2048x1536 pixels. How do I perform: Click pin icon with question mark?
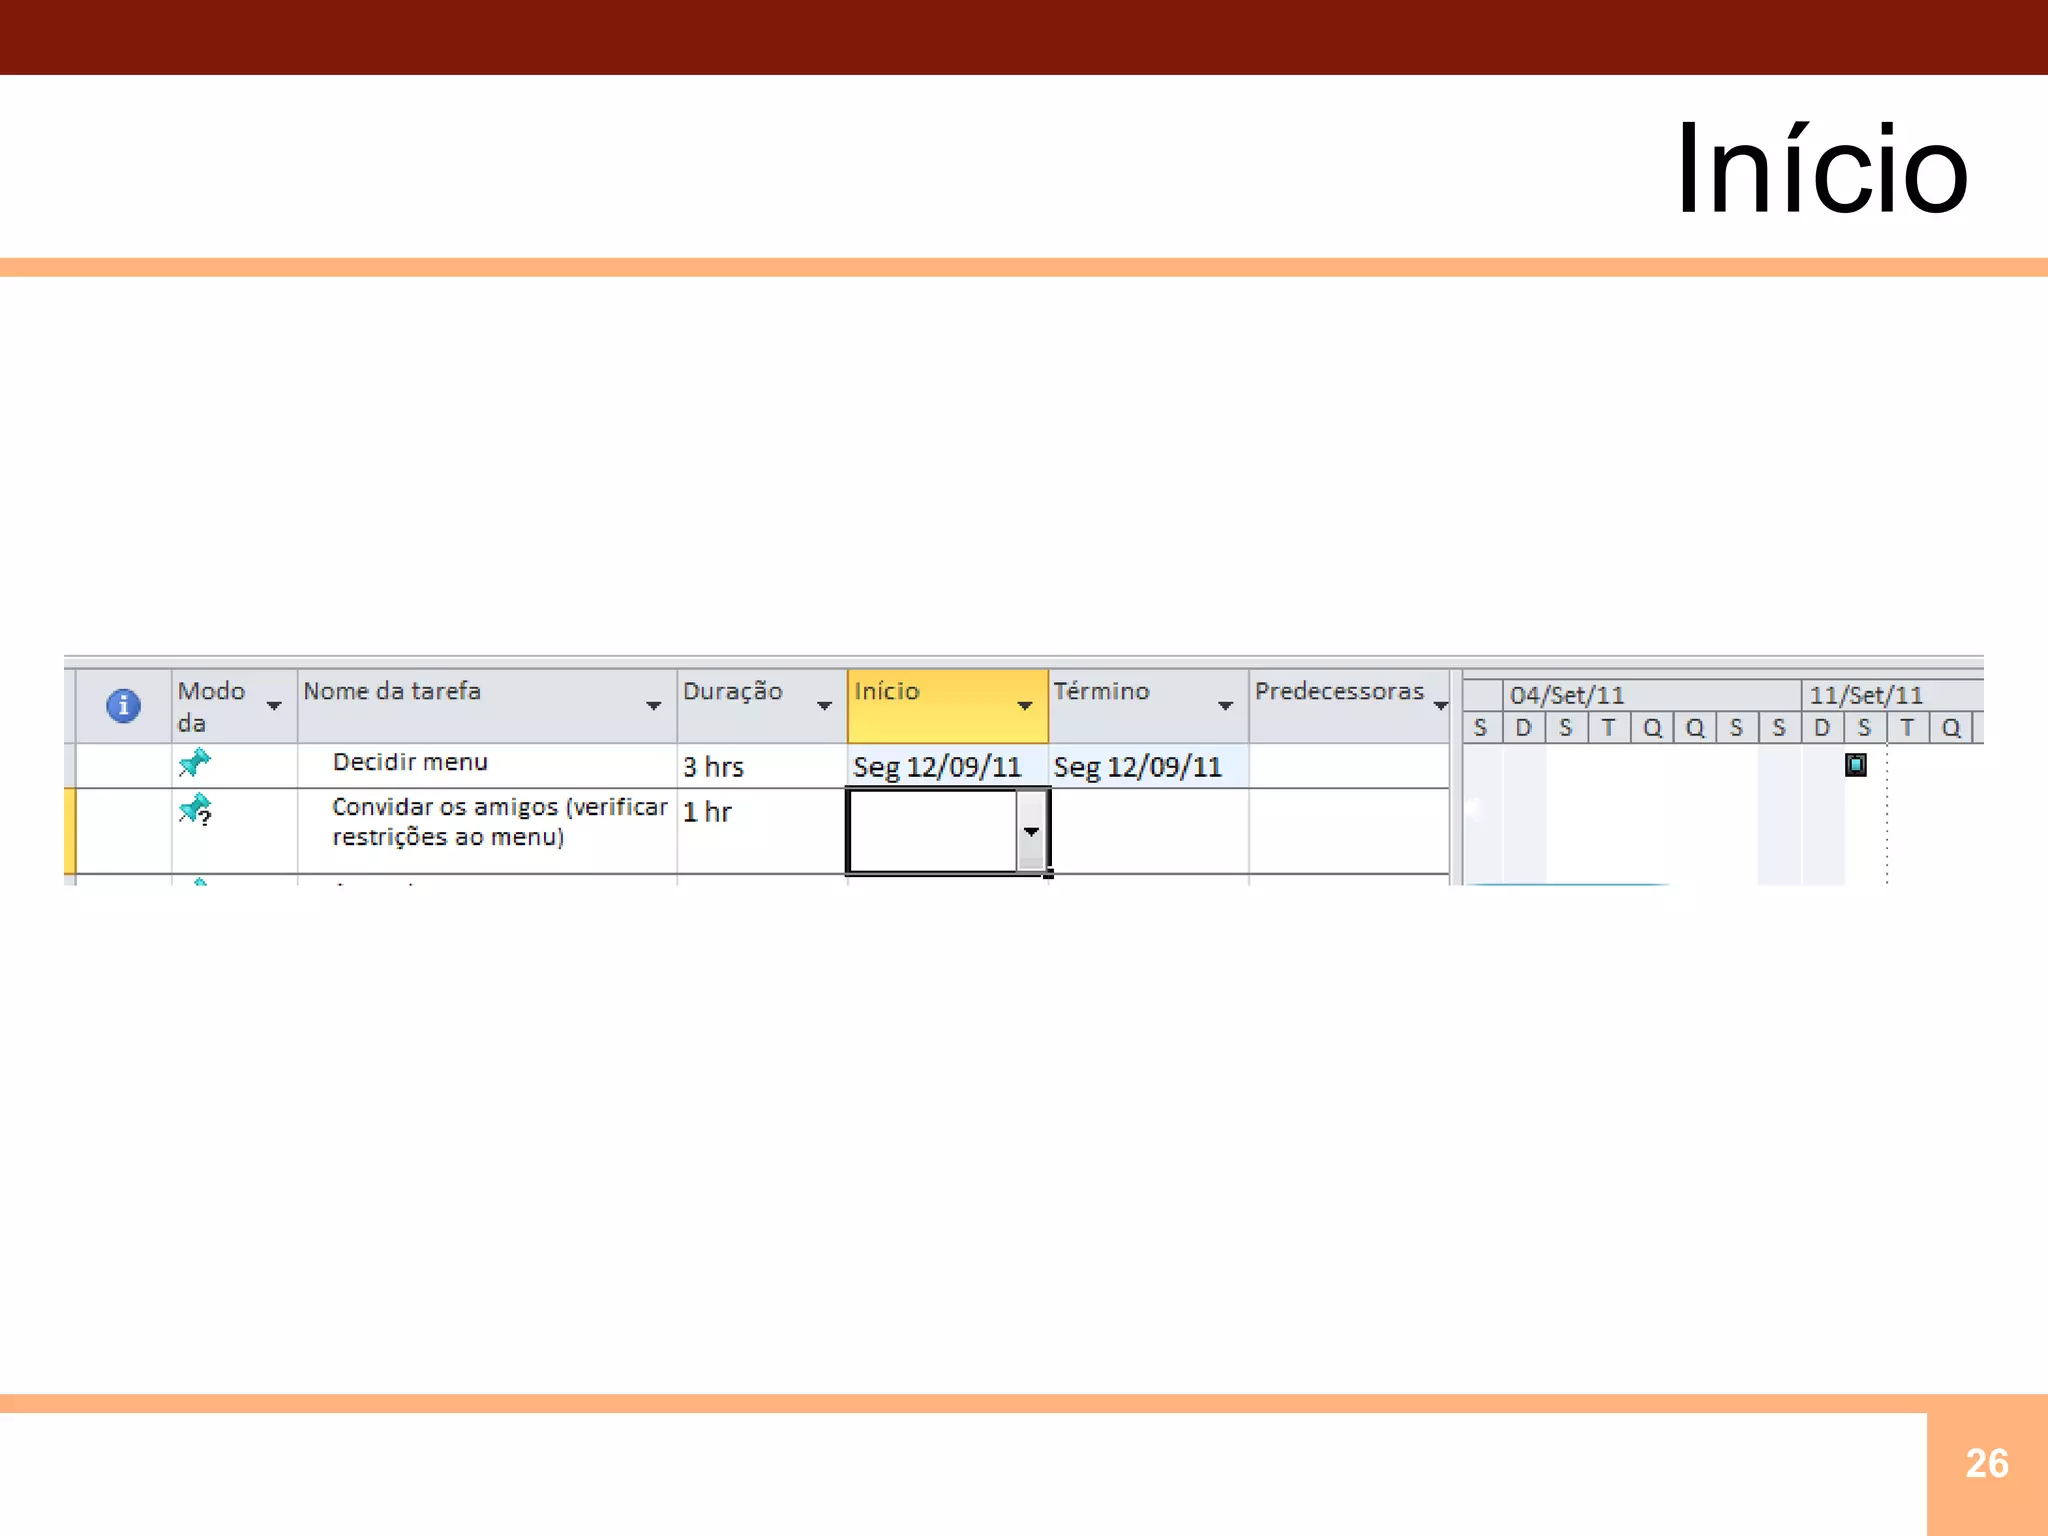[x=195, y=810]
